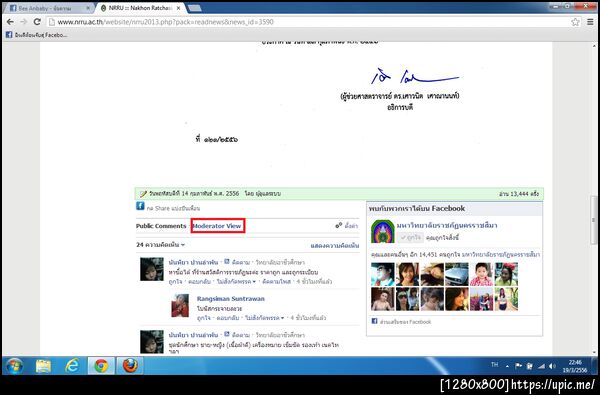The height and width of the screenshot is (395, 600).
Task: Open avatar of first commenter about ราคาถูก
Action: point(152,269)
